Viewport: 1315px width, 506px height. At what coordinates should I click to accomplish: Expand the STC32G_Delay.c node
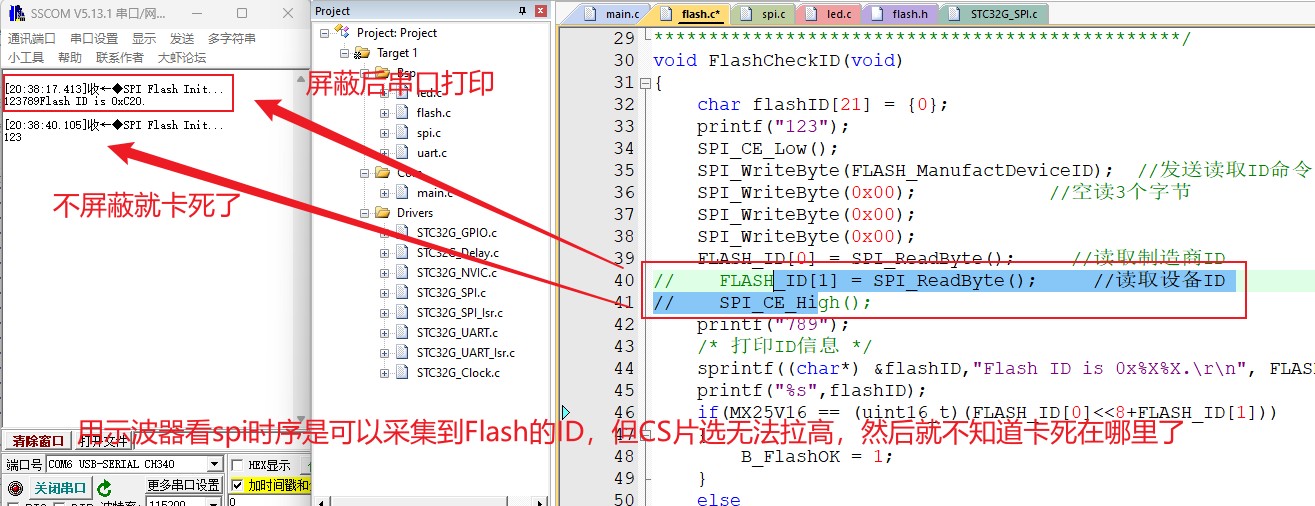point(385,253)
